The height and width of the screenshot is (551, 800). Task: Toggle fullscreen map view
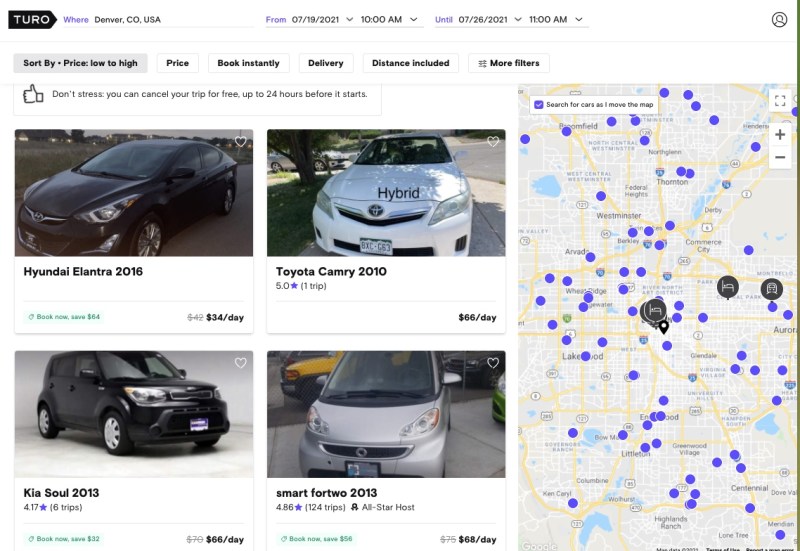(x=780, y=101)
